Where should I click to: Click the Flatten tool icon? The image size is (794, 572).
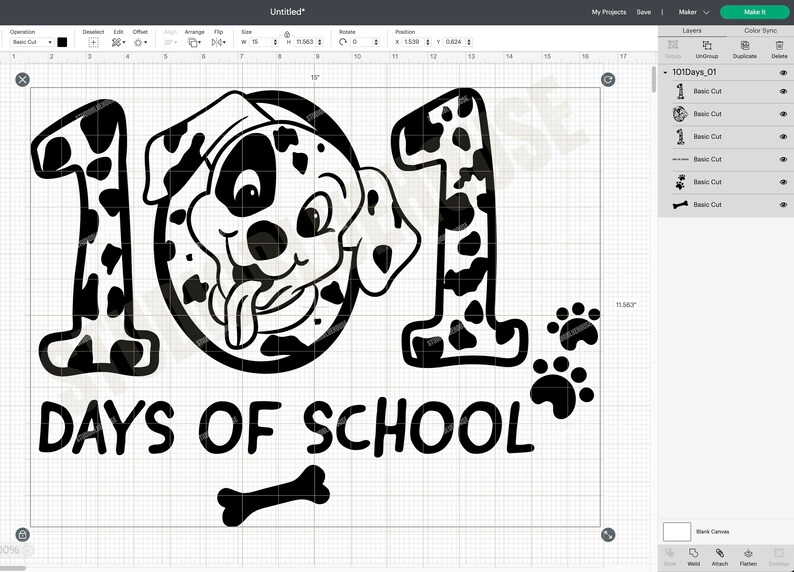click(x=748, y=553)
